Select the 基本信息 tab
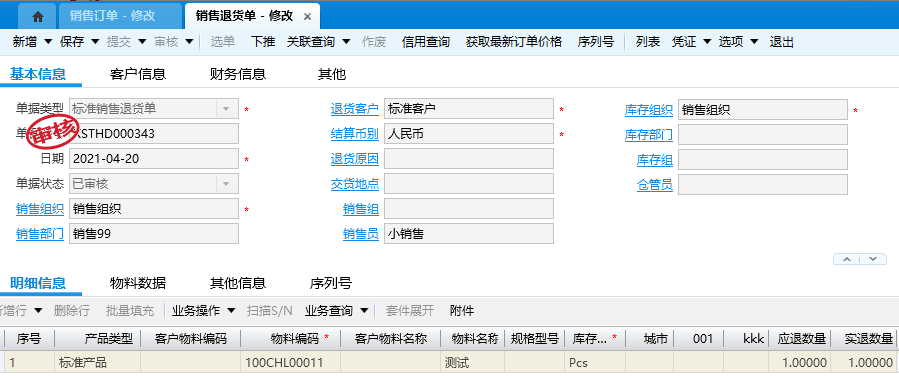 (38, 73)
